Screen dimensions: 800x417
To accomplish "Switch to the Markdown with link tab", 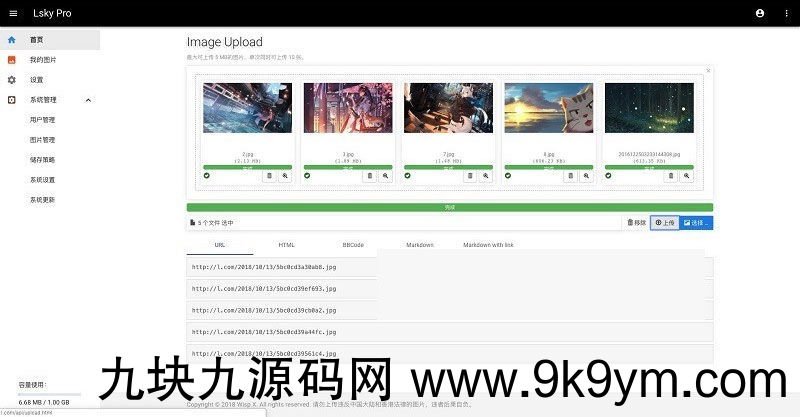I will [x=488, y=245].
